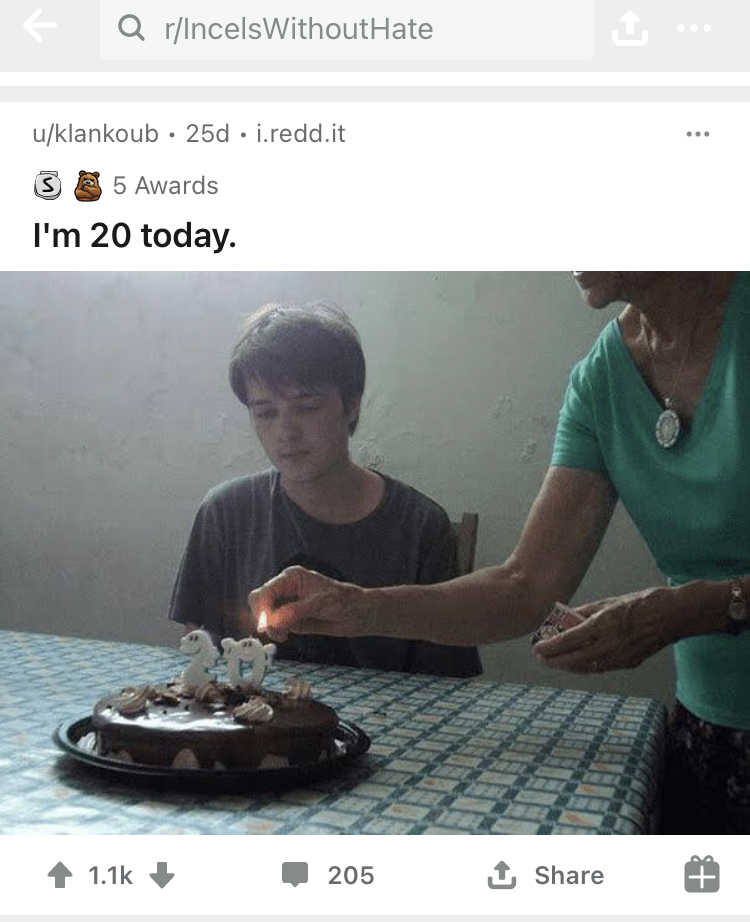This screenshot has width=750, height=922.
Task: Downvote the post with down arrow
Action: [162, 874]
